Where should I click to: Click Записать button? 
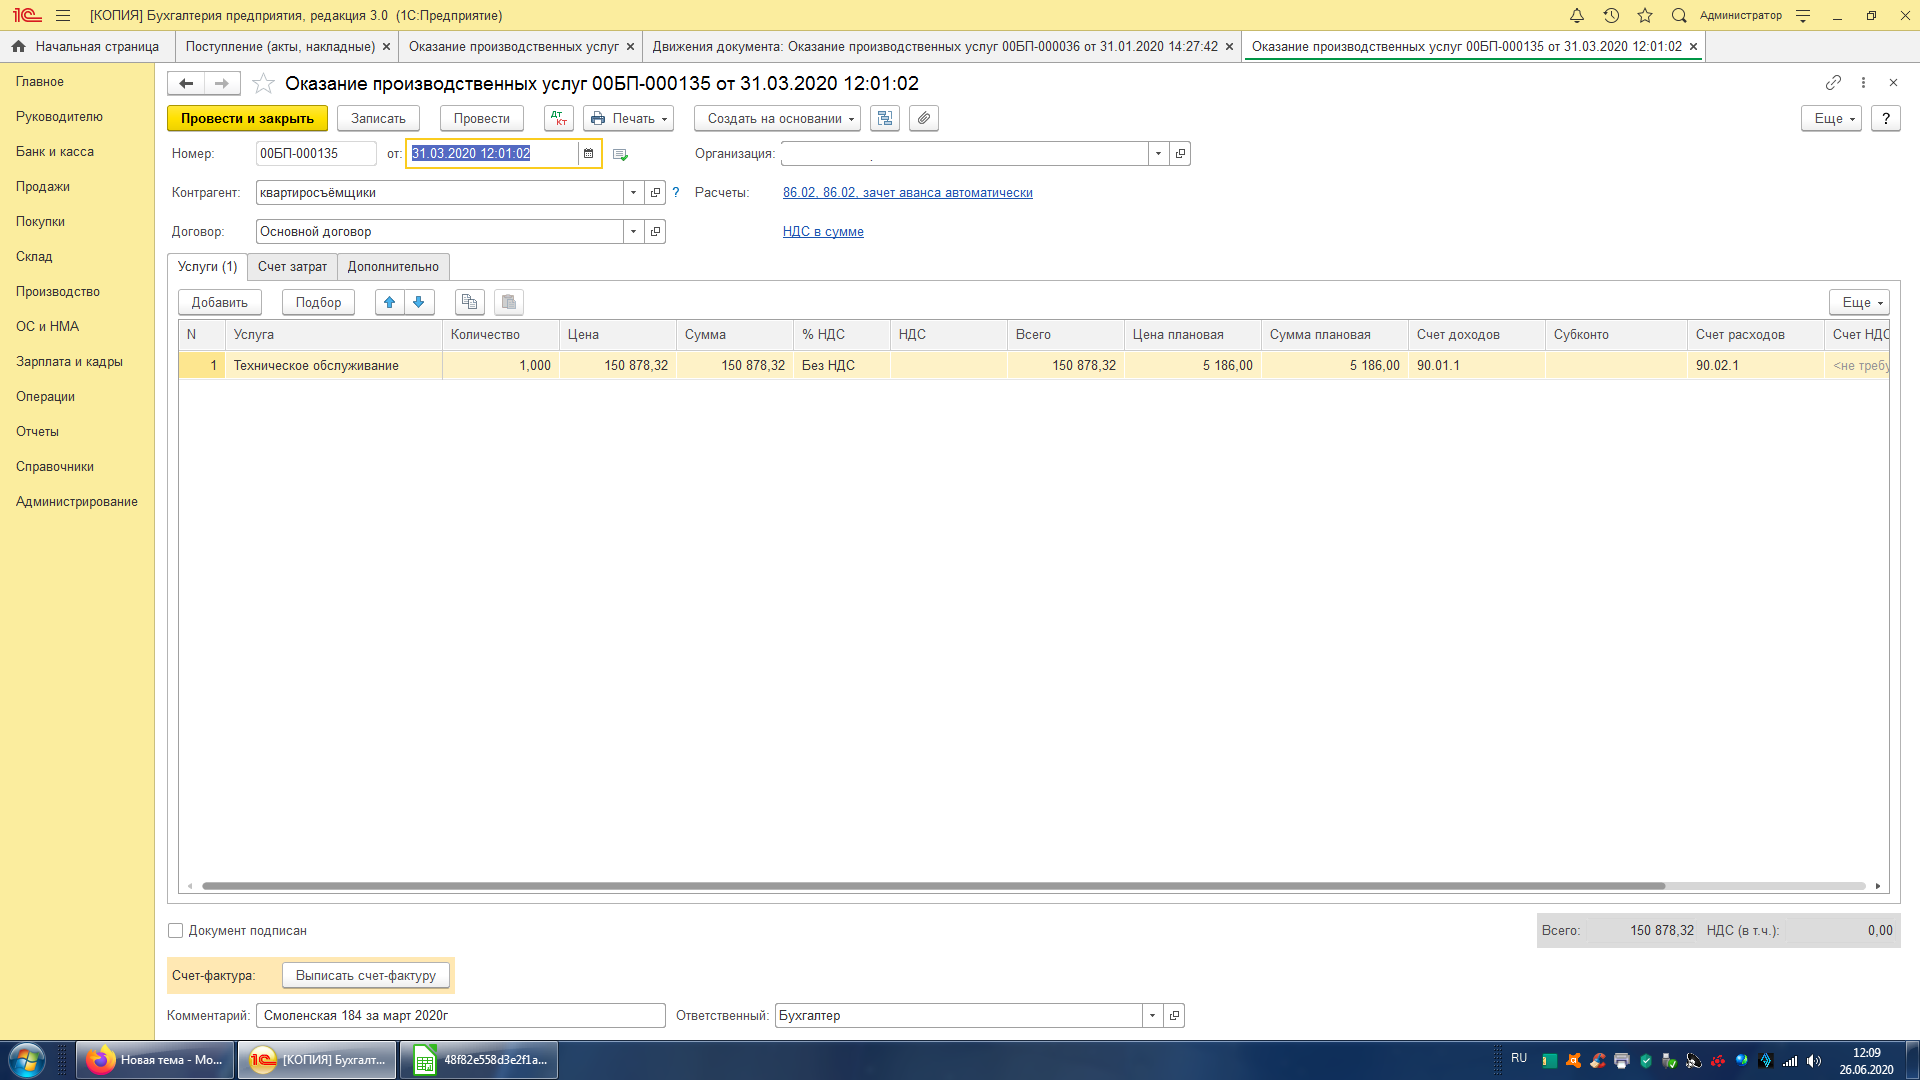point(378,118)
